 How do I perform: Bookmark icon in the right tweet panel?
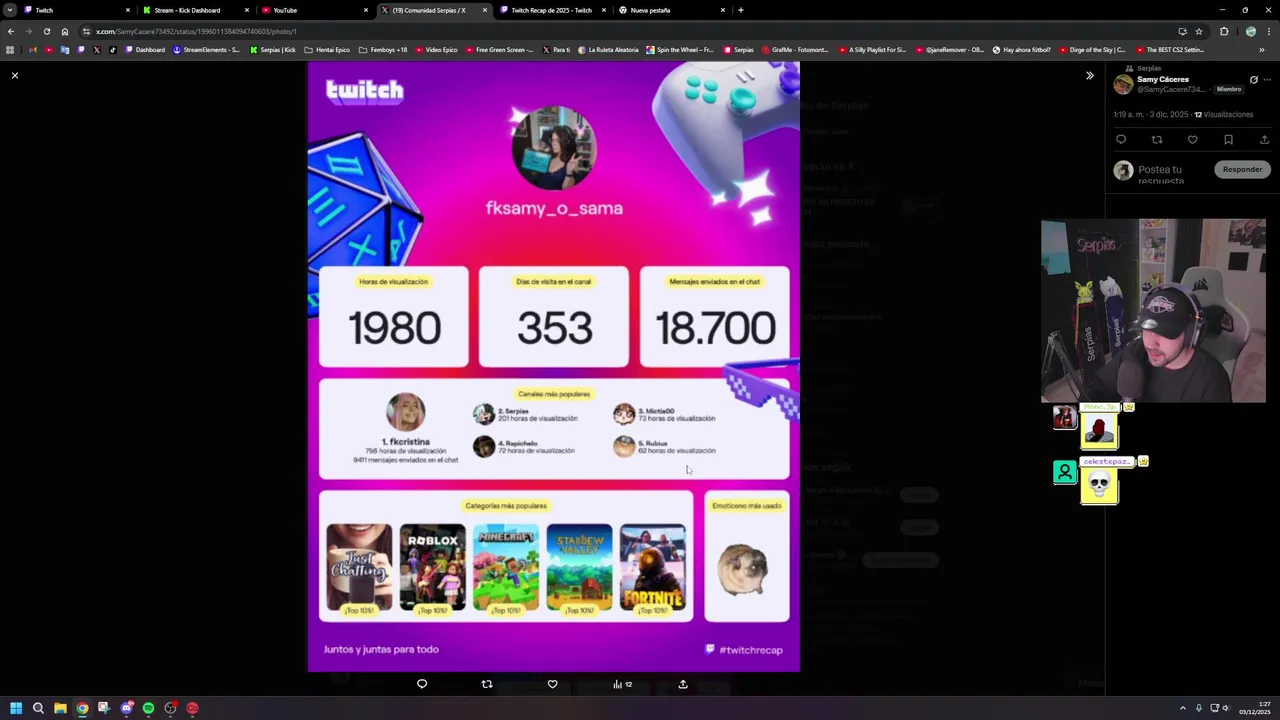point(1228,139)
